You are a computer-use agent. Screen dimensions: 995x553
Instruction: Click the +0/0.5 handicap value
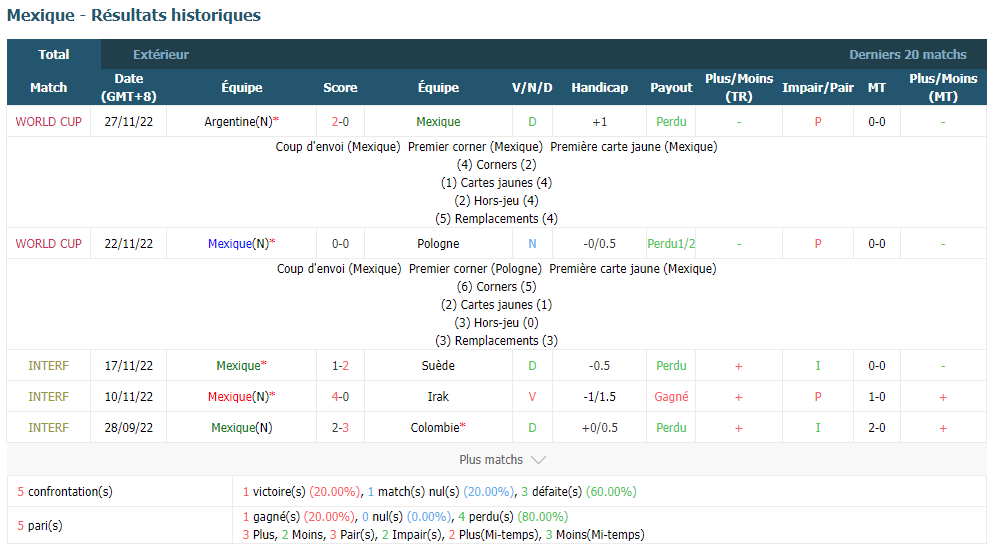[x=600, y=428]
